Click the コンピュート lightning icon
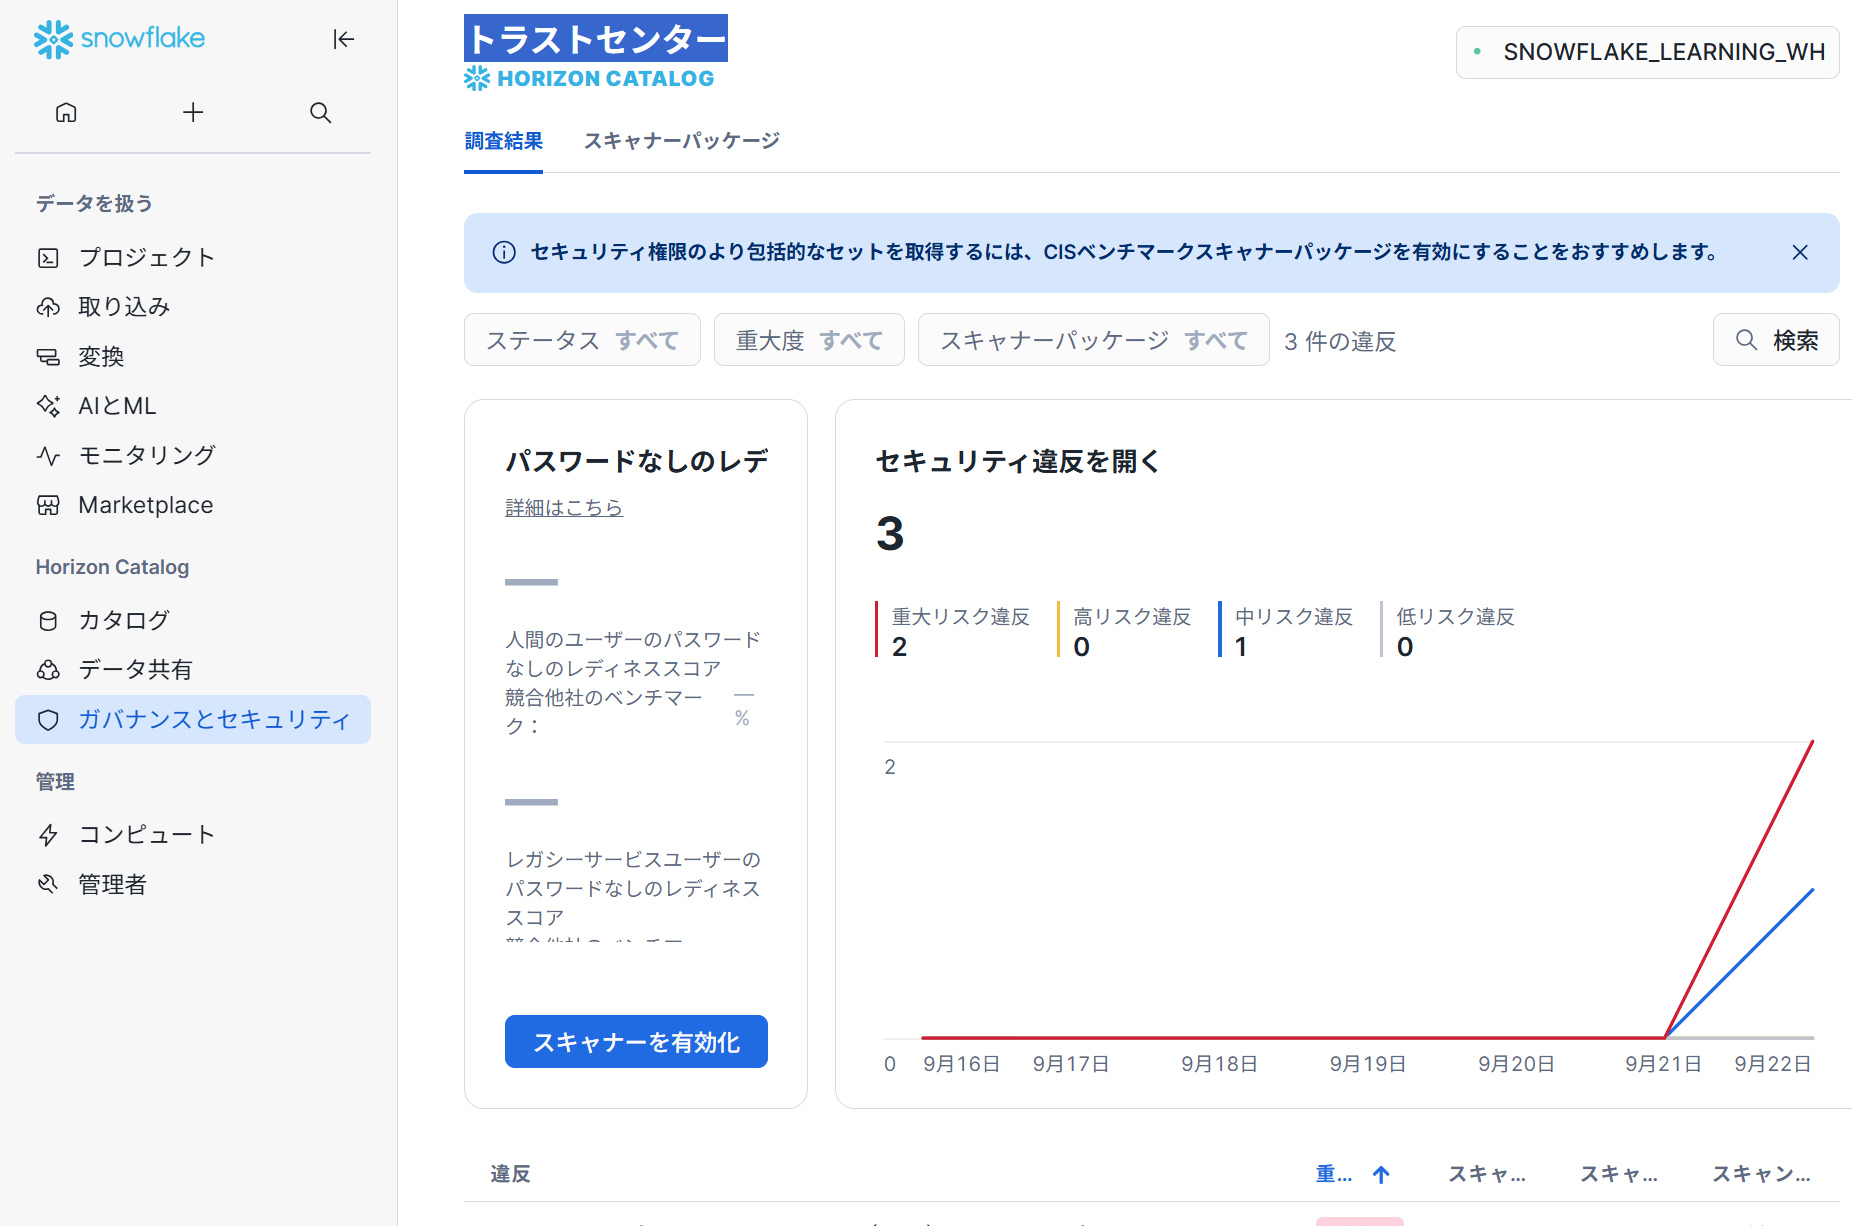This screenshot has height=1226, width=1852. tap(48, 835)
